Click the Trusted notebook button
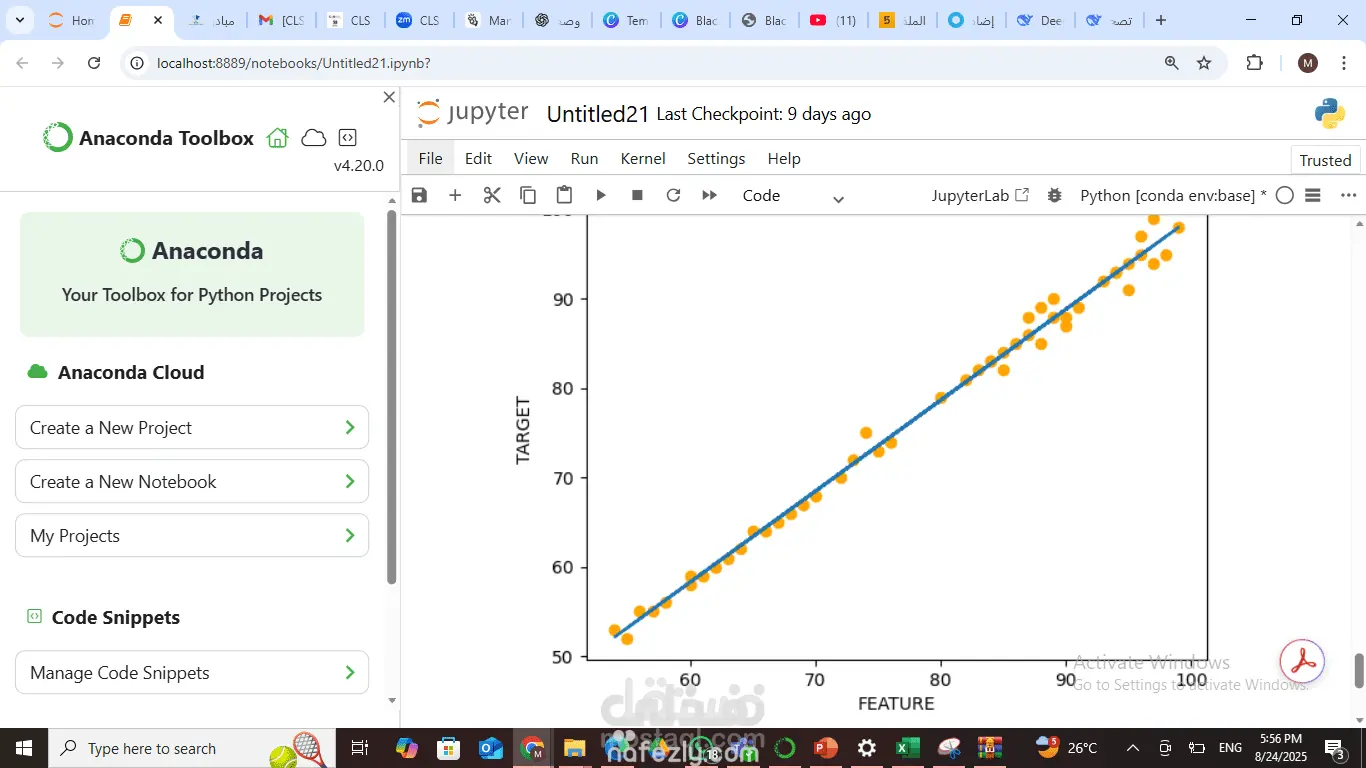 (1325, 160)
